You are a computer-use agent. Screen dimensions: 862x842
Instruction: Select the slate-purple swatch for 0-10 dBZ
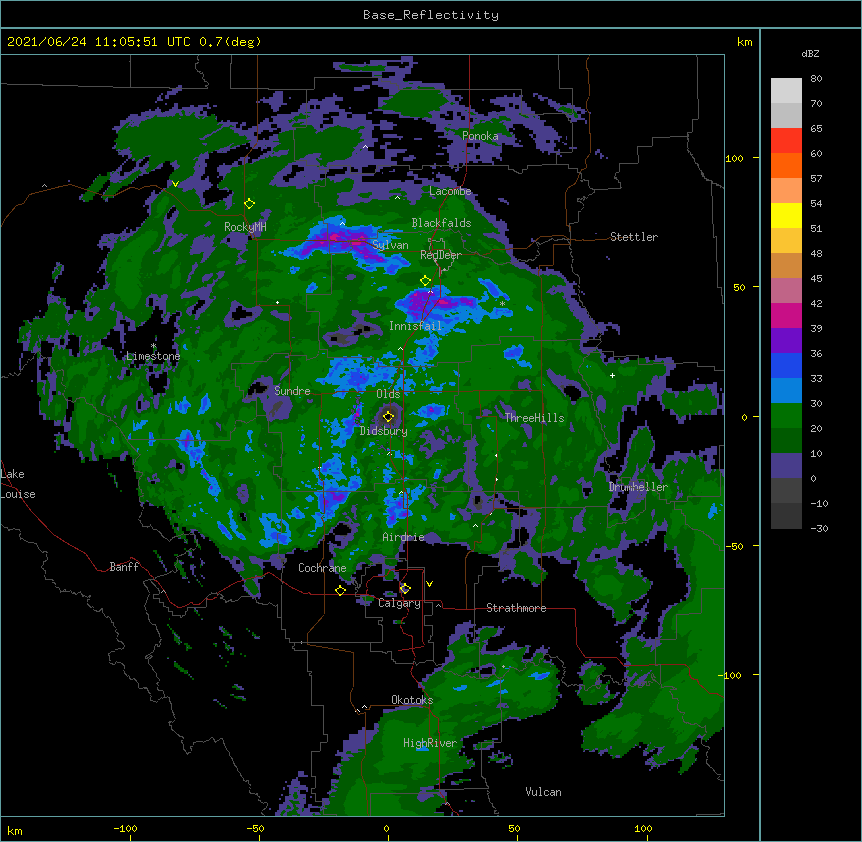[786, 466]
